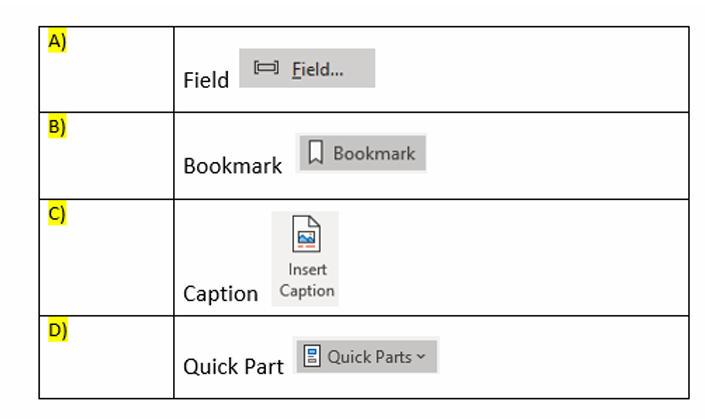705x420 pixels.
Task: Click the Insert Caption label under the icon
Action: pos(307,280)
